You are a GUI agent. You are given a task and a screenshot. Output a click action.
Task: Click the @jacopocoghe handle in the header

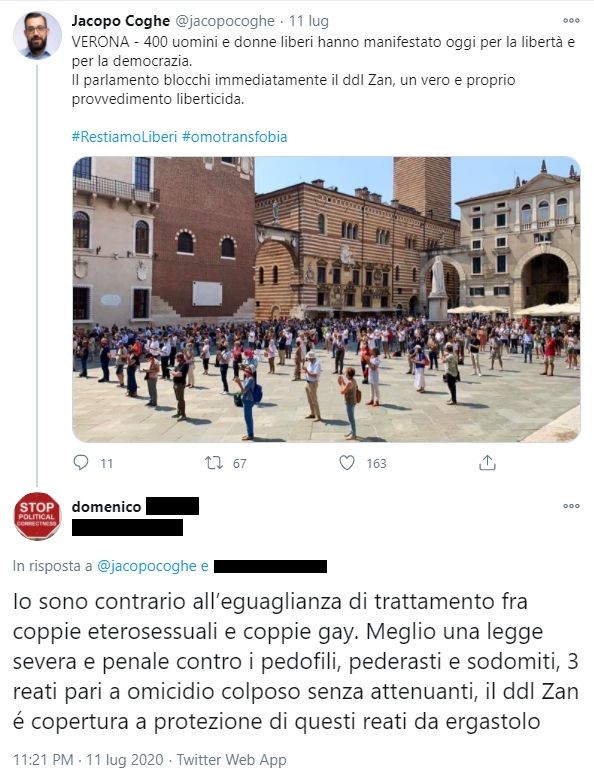click(x=224, y=21)
